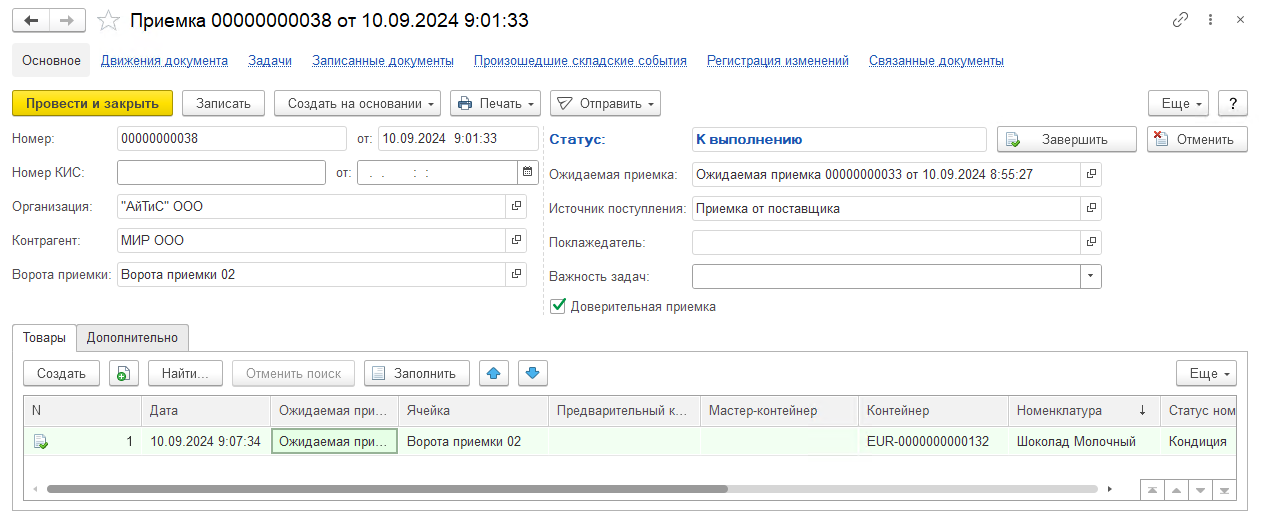Move the table horizontal scrollbar thumb
The height and width of the screenshot is (522, 1267).
pos(387,489)
